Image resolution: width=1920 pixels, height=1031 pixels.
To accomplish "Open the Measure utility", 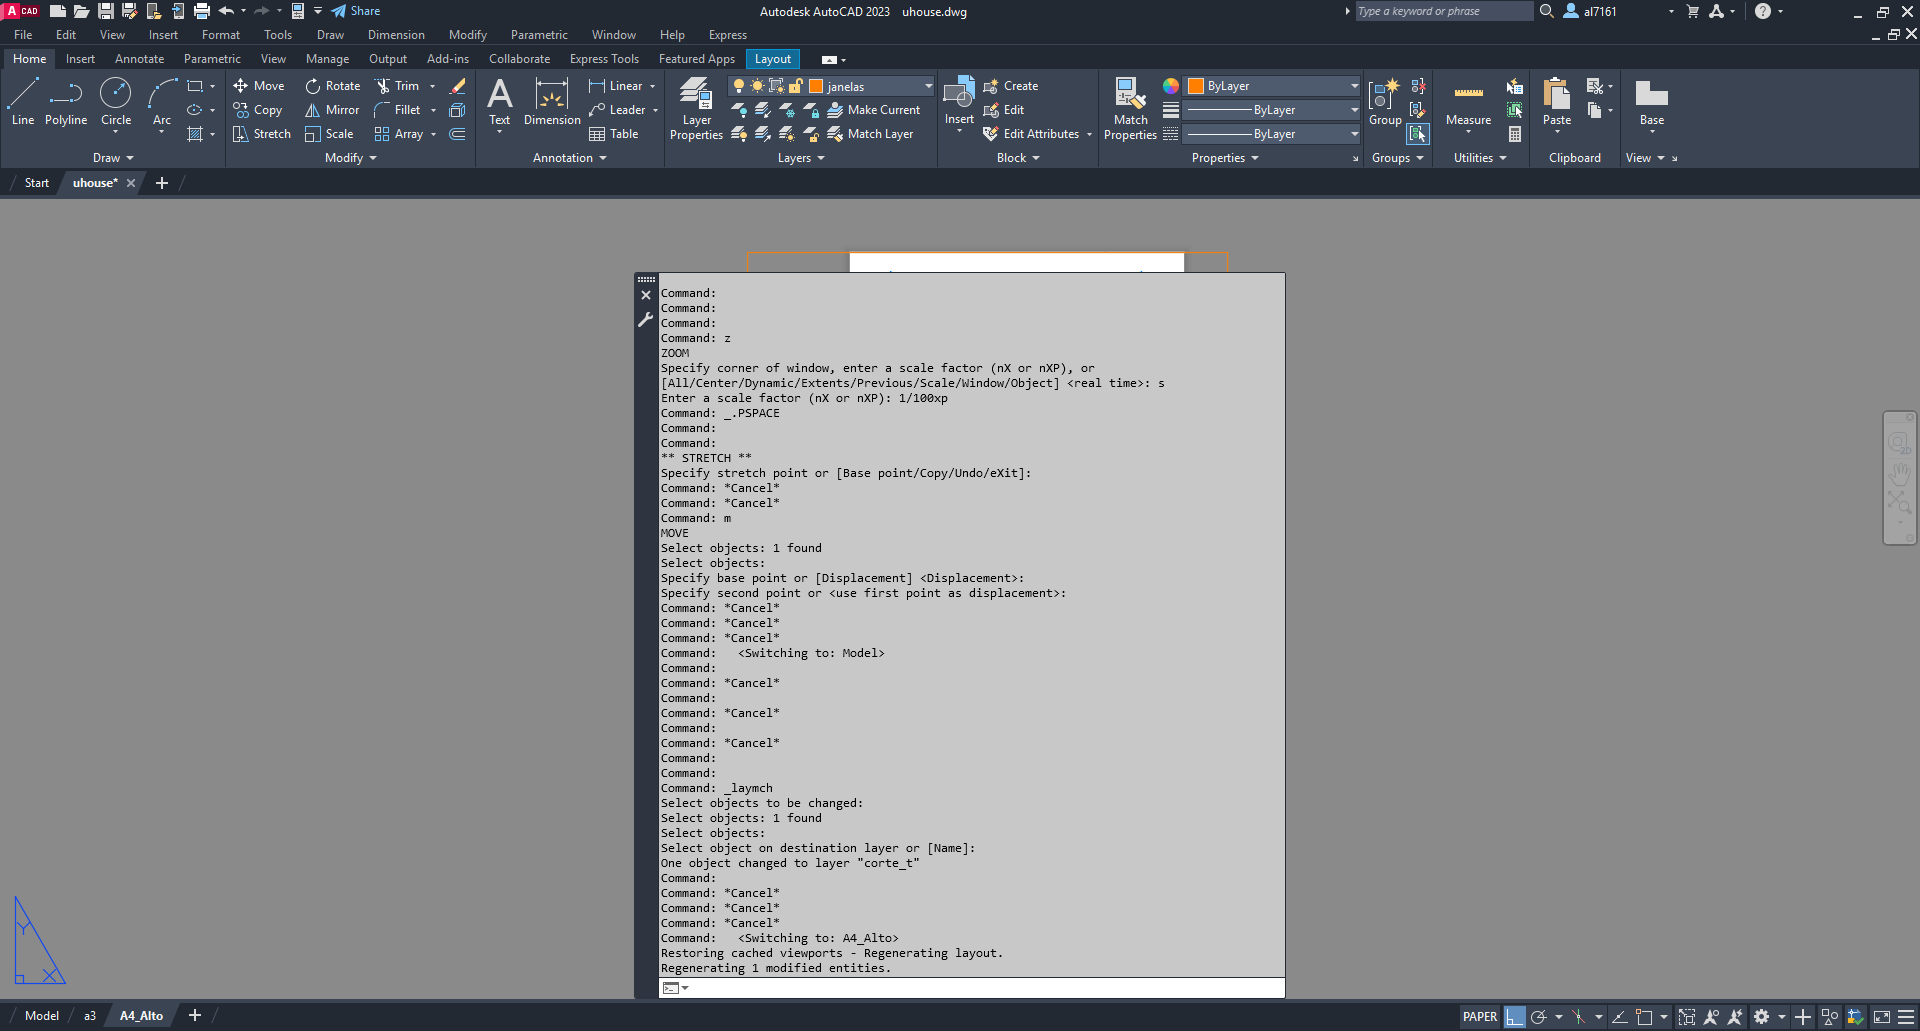I will click(x=1468, y=104).
